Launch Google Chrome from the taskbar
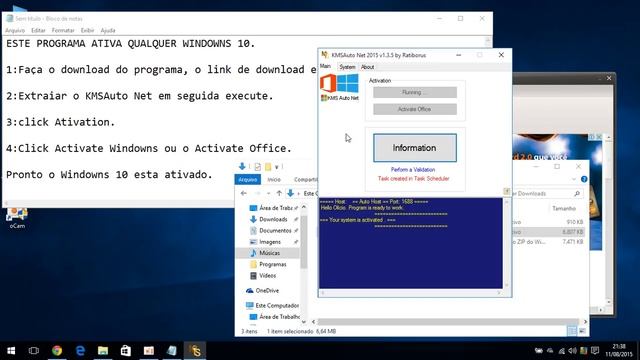Image resolution: width=640 pixels, height=360 pixels. point(57,351)
